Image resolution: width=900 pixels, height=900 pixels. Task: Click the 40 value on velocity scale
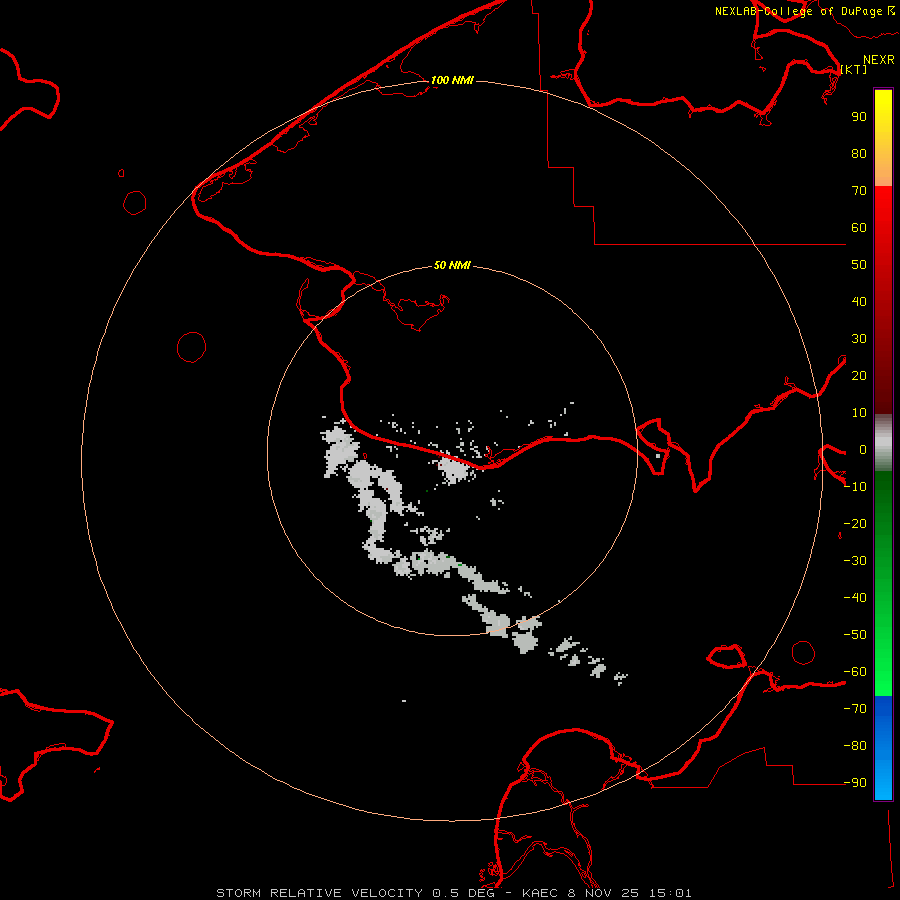click(859, 301)
